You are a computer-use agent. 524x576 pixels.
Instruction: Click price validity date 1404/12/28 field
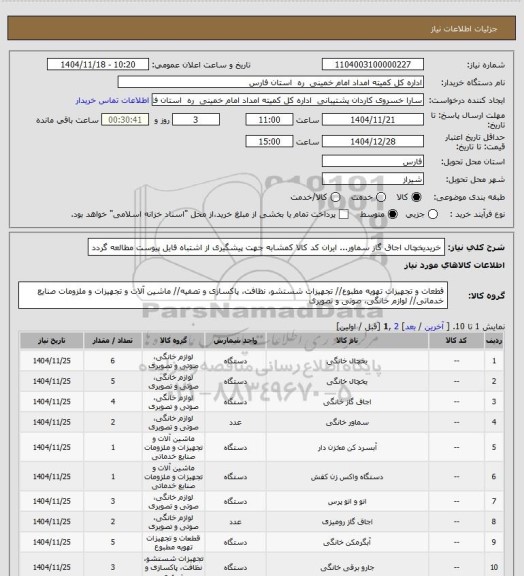coord(373,141)
